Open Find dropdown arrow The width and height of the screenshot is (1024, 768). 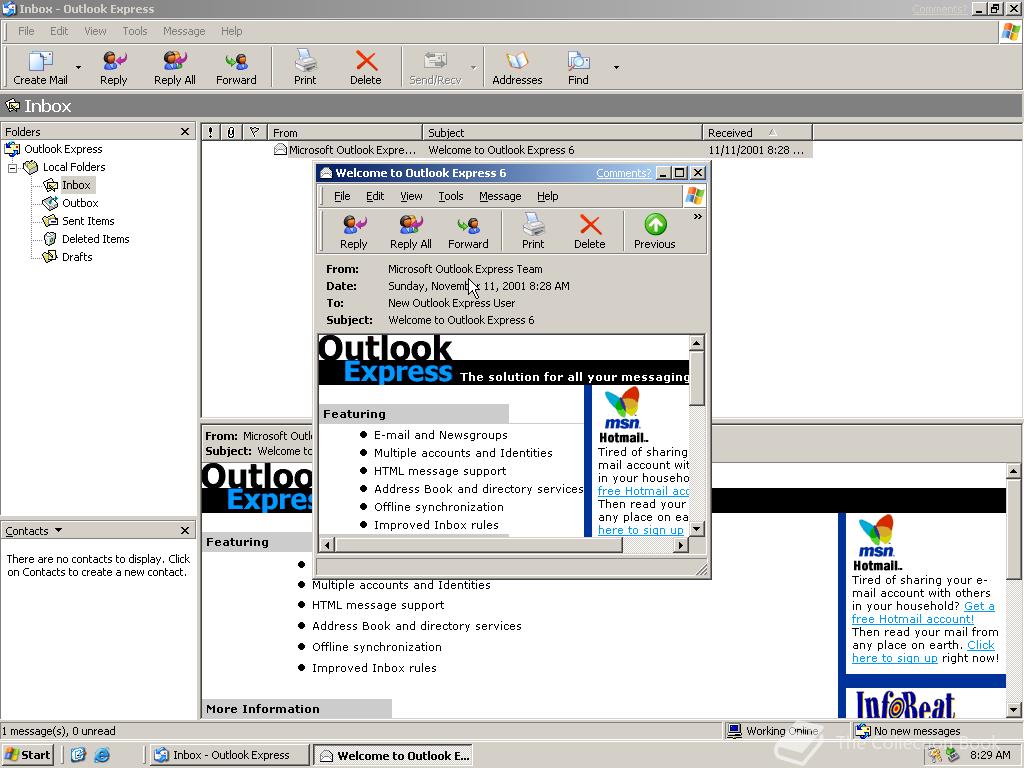click(616, 67)
